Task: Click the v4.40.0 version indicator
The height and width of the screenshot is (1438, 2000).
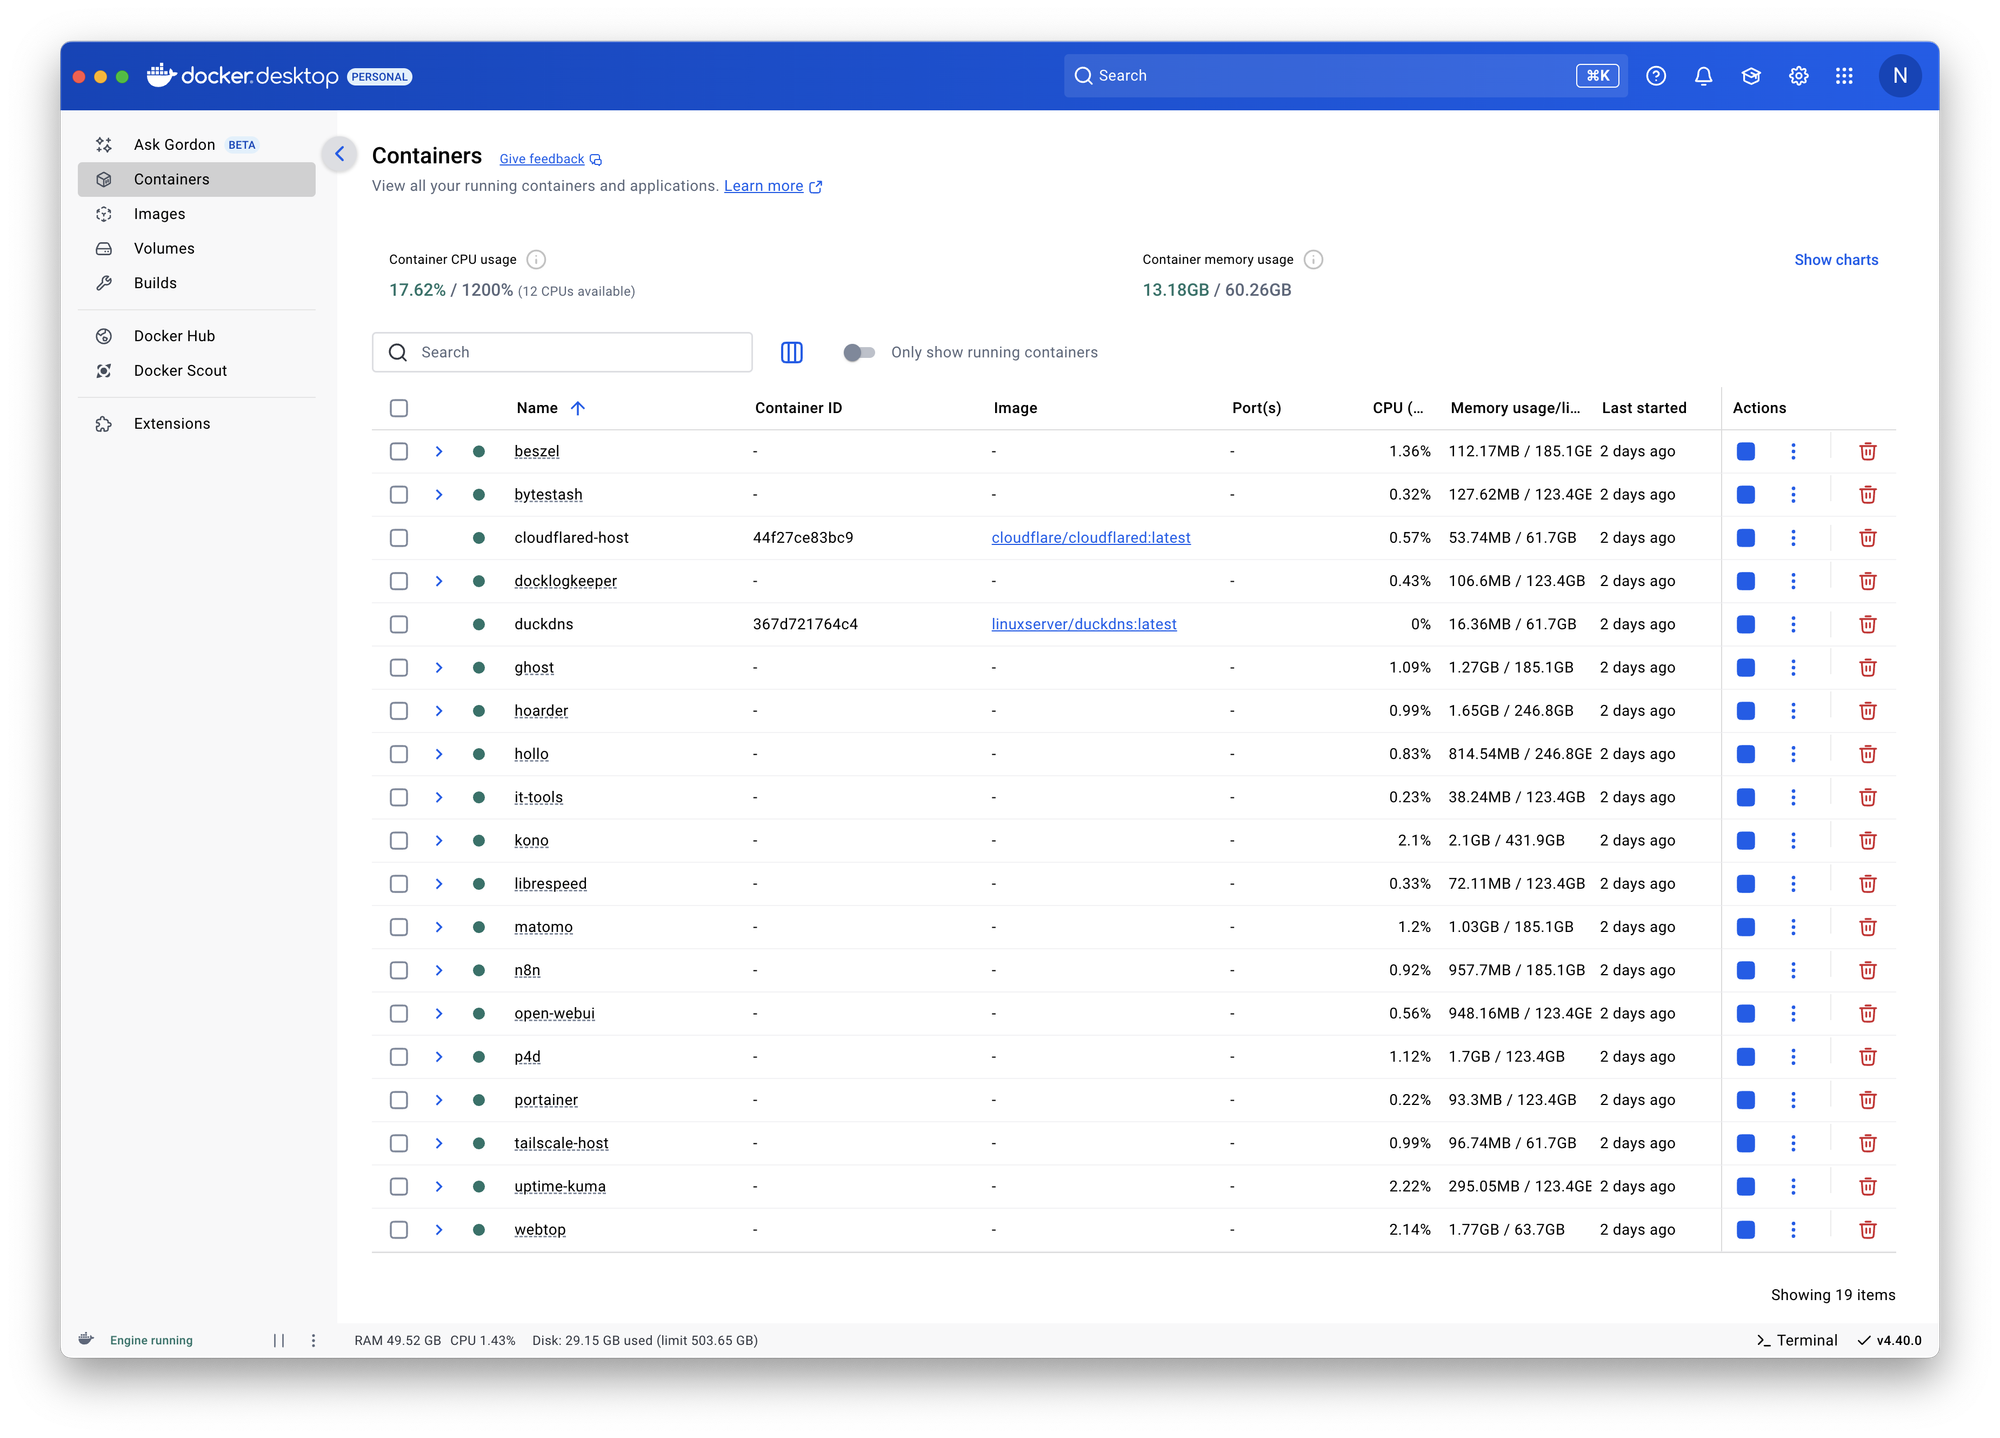Action: [1890, 1340]
